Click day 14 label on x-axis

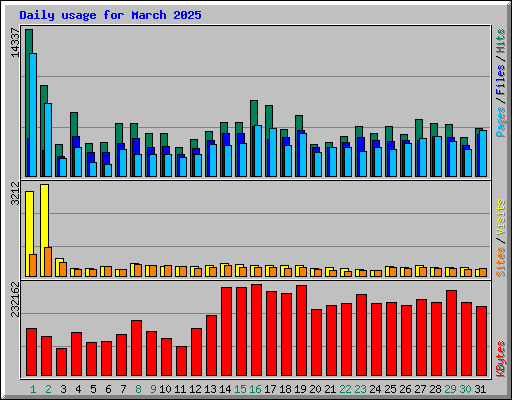click(225, 389)
